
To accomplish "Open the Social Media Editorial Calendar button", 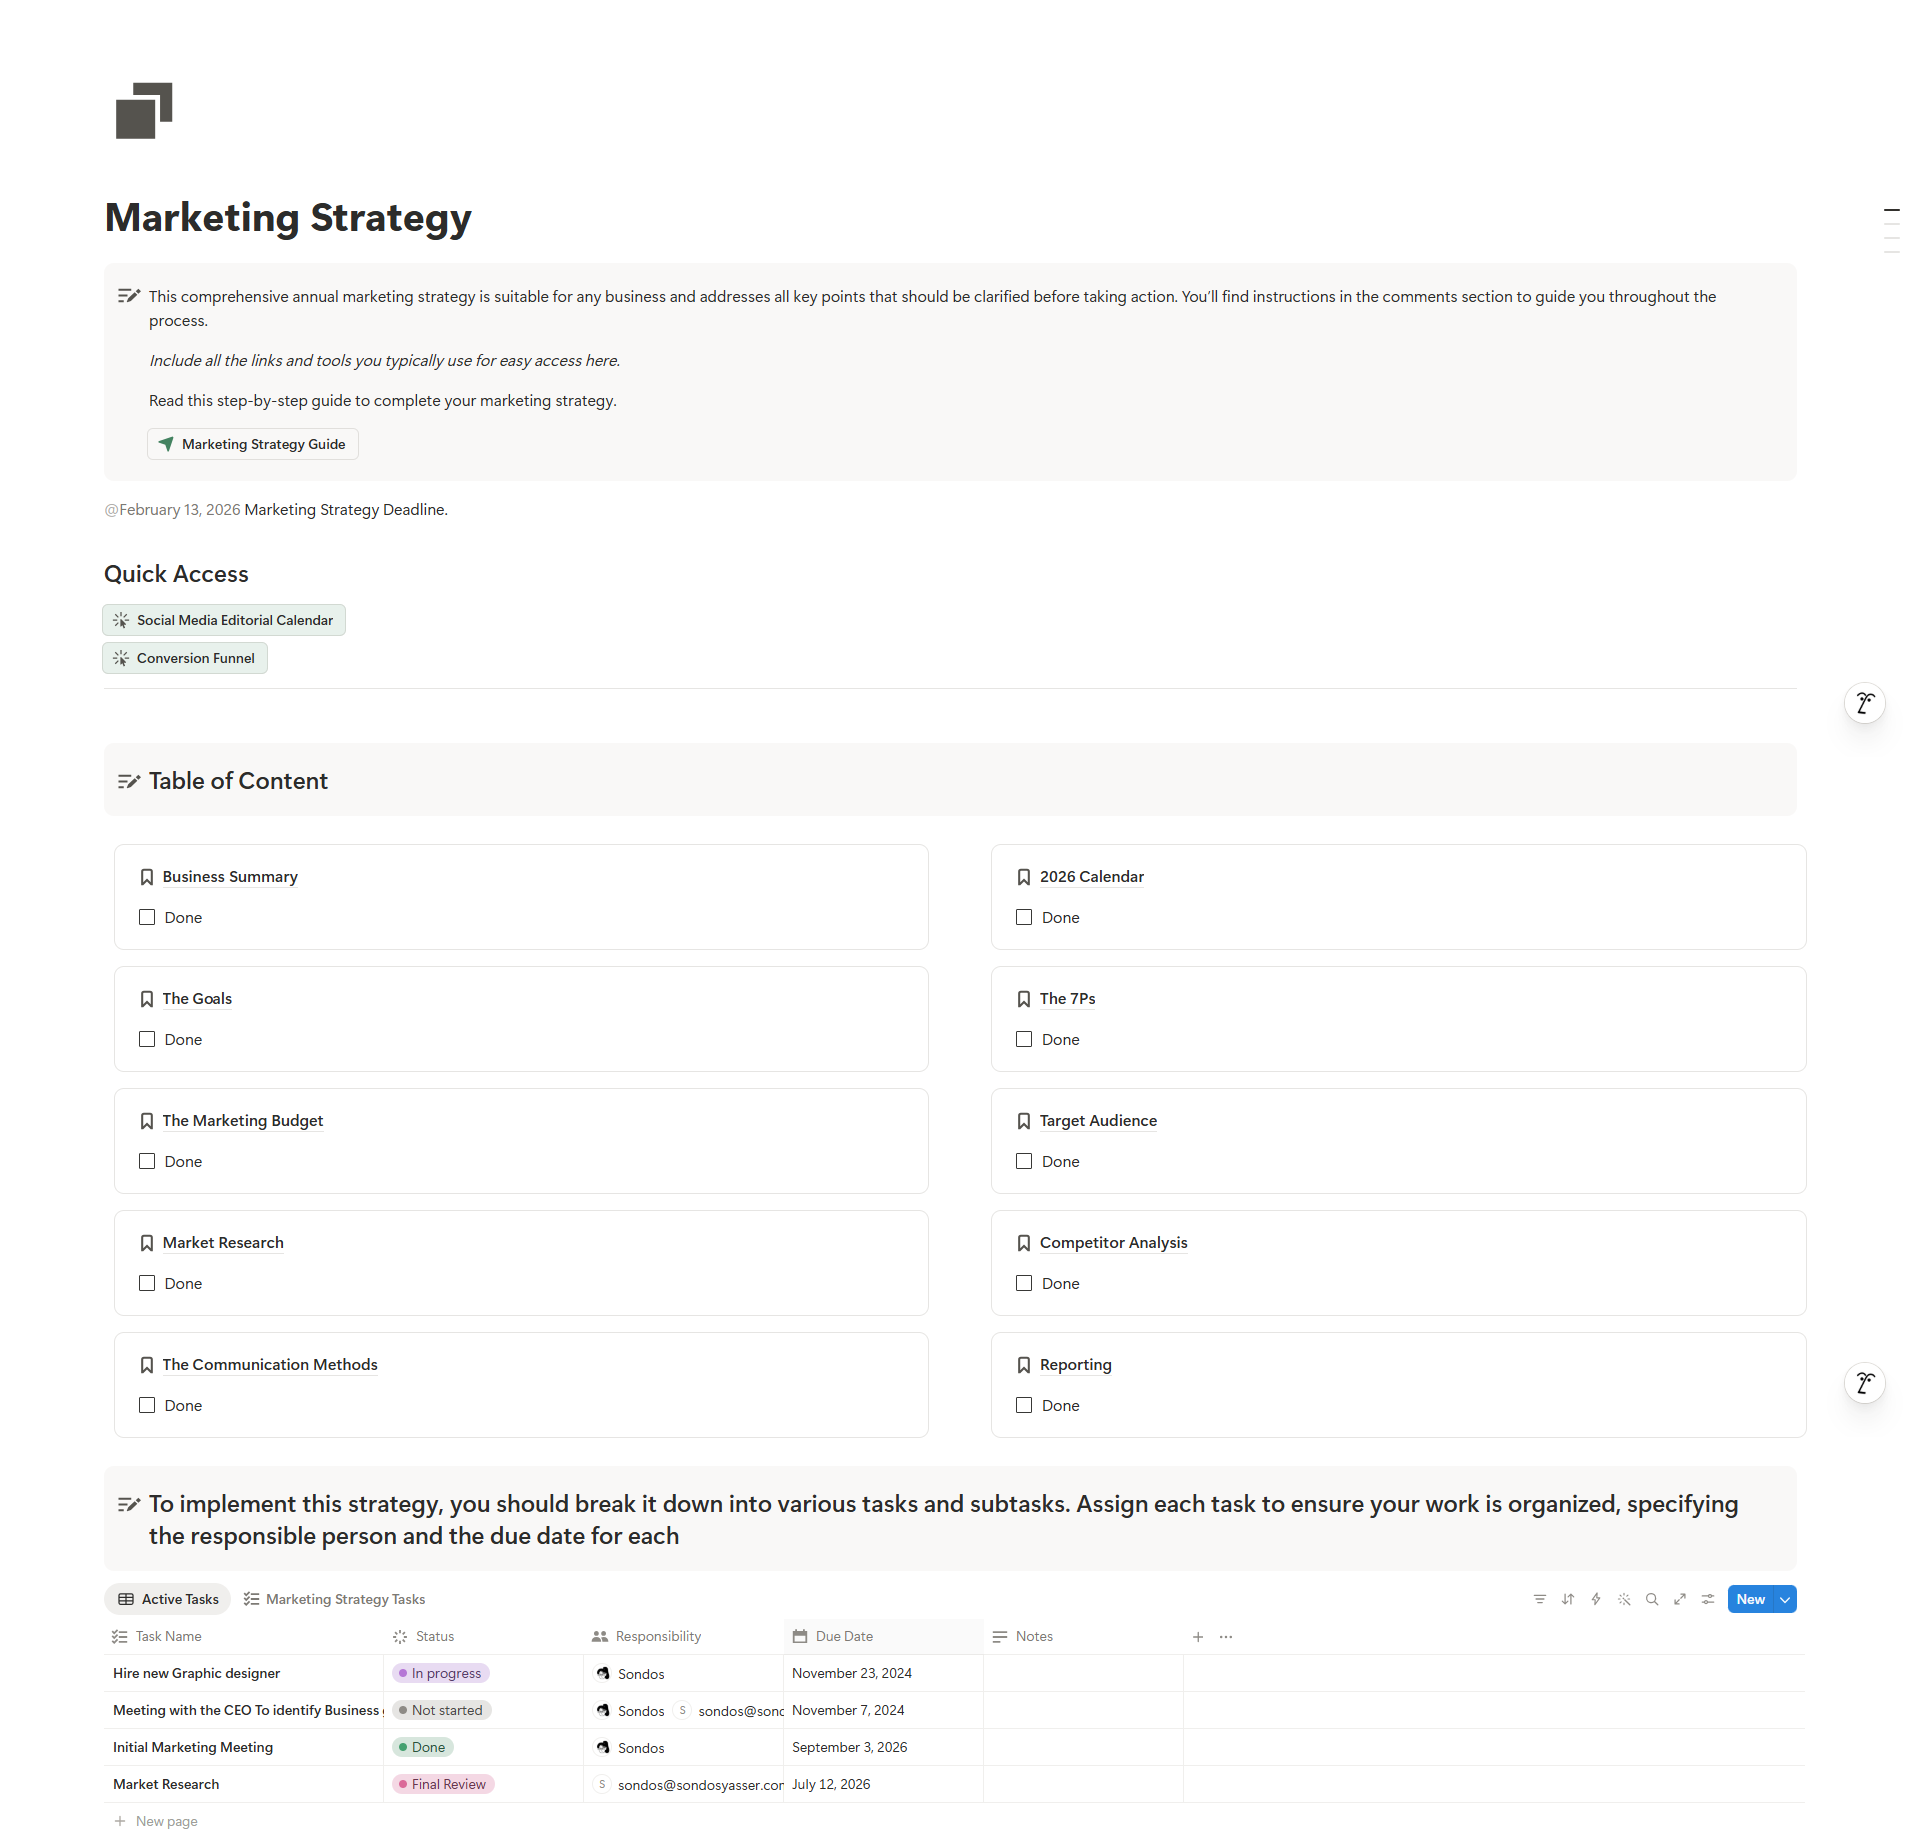I will (224, 620).
